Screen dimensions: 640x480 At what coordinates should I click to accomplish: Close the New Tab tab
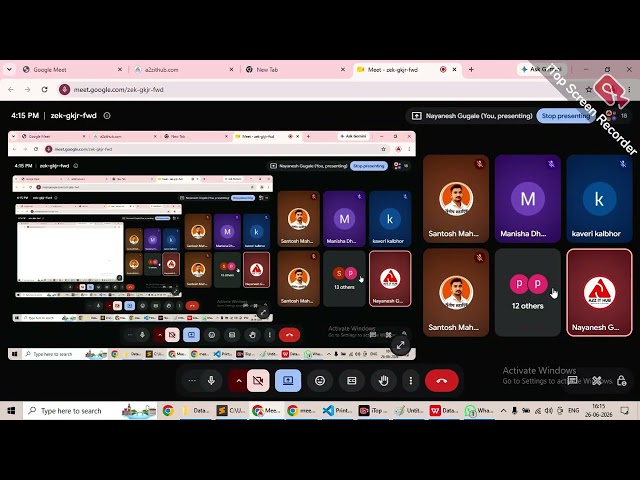tap(342, 70)
